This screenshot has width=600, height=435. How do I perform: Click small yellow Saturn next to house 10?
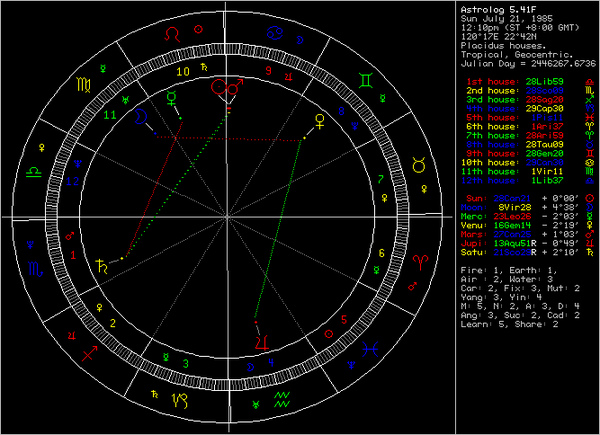(x=204, y=67)
